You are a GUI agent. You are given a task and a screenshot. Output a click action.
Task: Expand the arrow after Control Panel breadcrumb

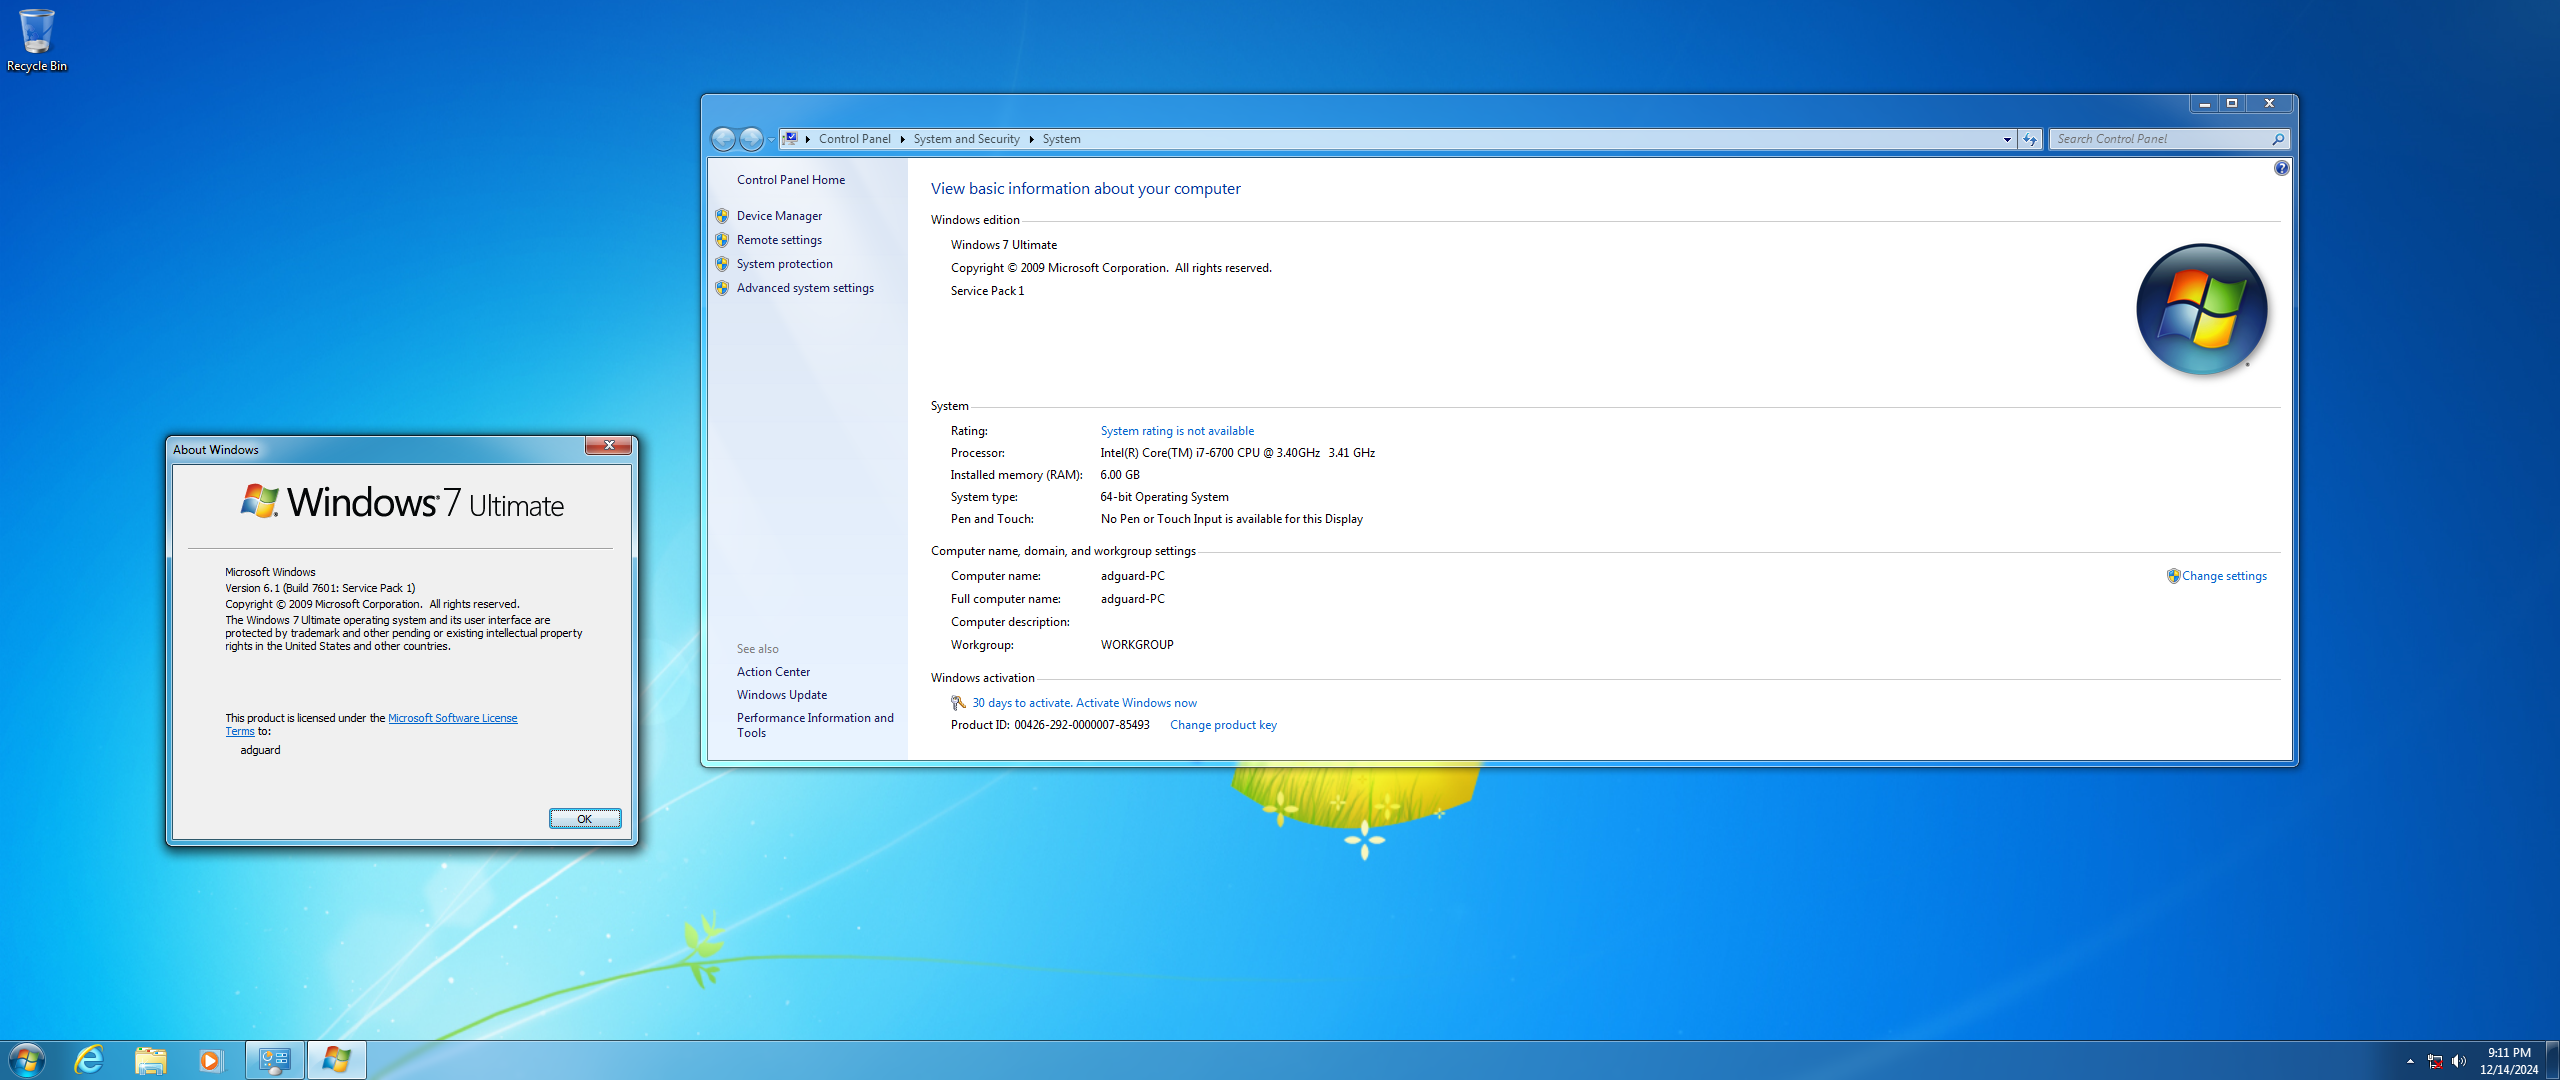click(x=902, y=140)
